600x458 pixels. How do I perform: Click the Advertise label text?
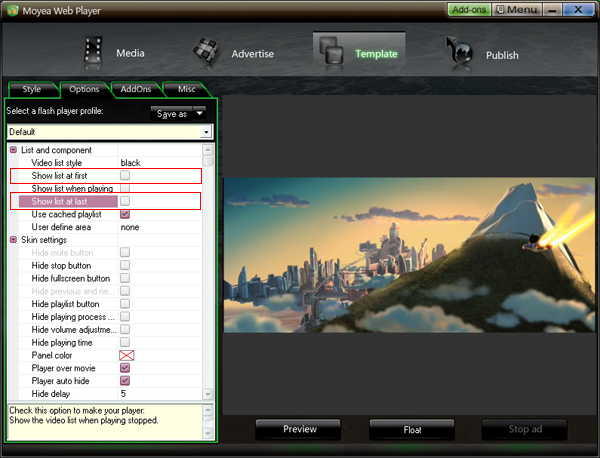coord(253,54)
